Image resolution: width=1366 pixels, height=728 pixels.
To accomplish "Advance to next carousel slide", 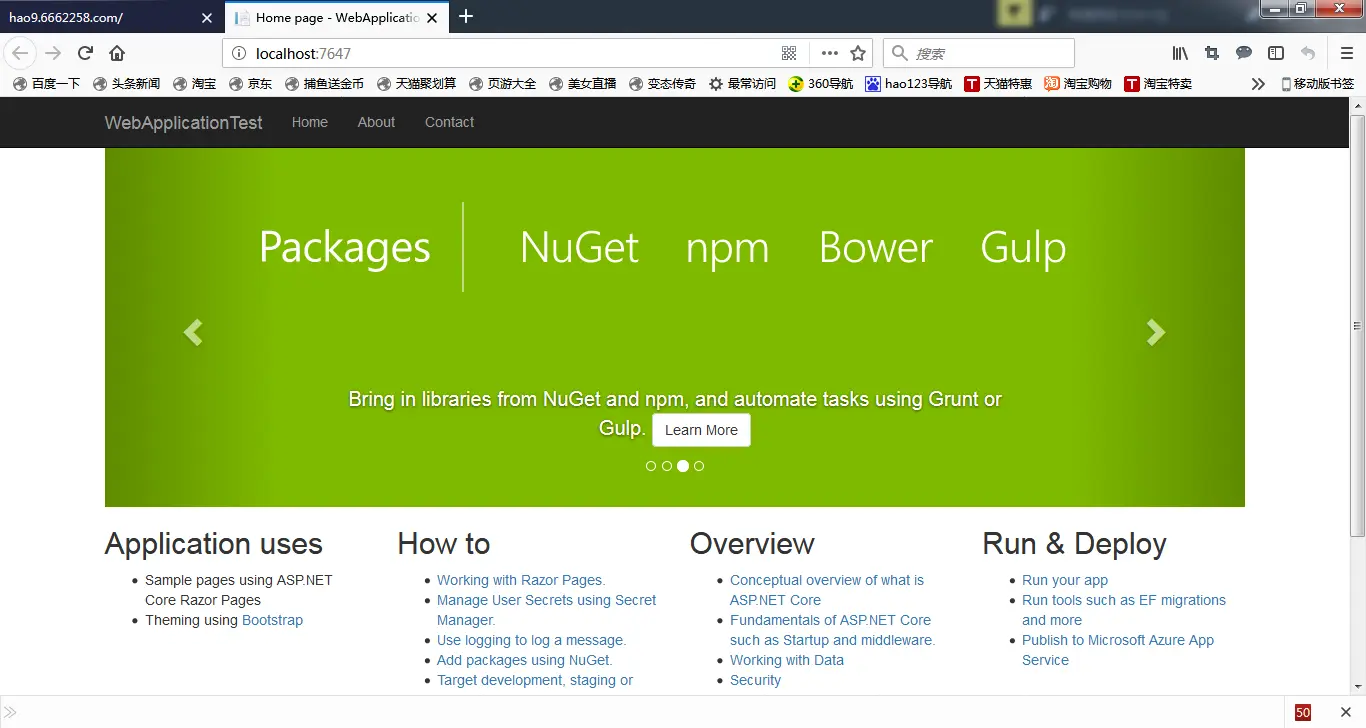I will [1156, 332].
